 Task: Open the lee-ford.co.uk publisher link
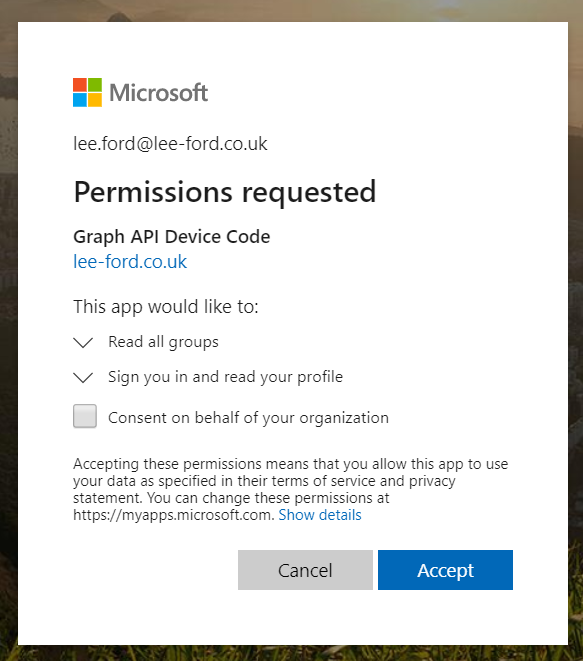[x=130, y=261]
